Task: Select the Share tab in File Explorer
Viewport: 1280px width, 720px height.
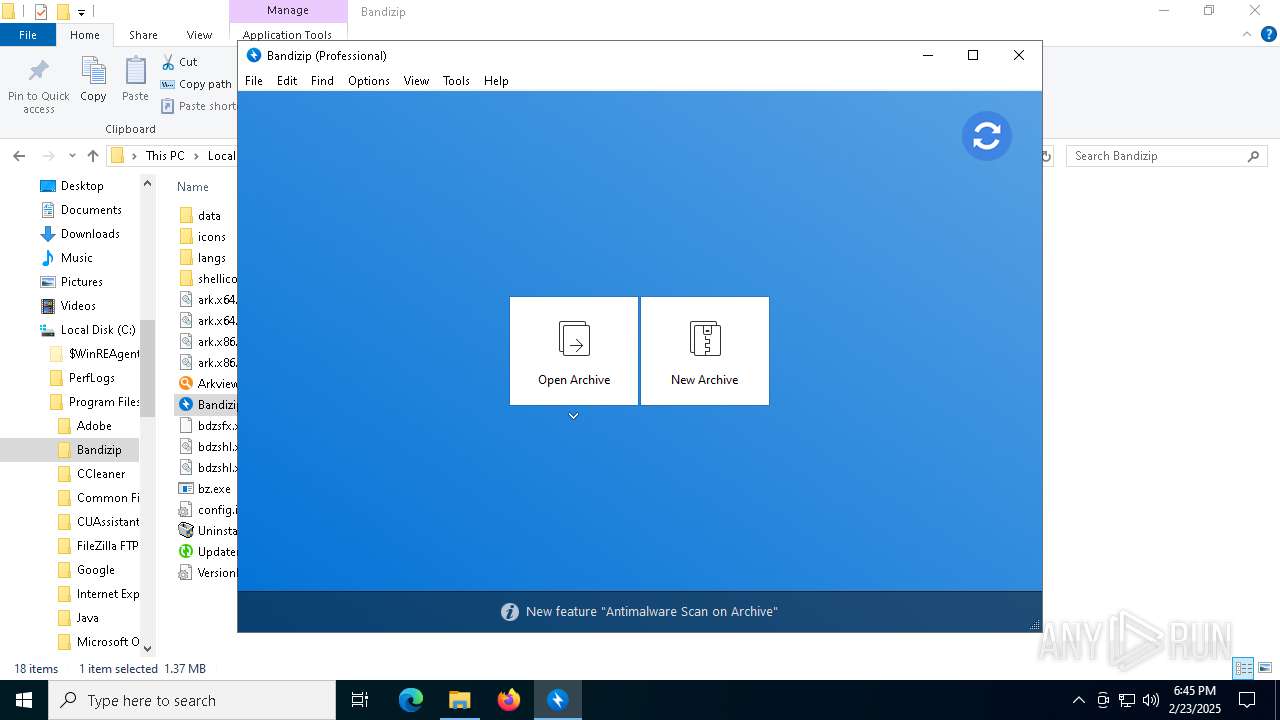Action: (143, 35)
